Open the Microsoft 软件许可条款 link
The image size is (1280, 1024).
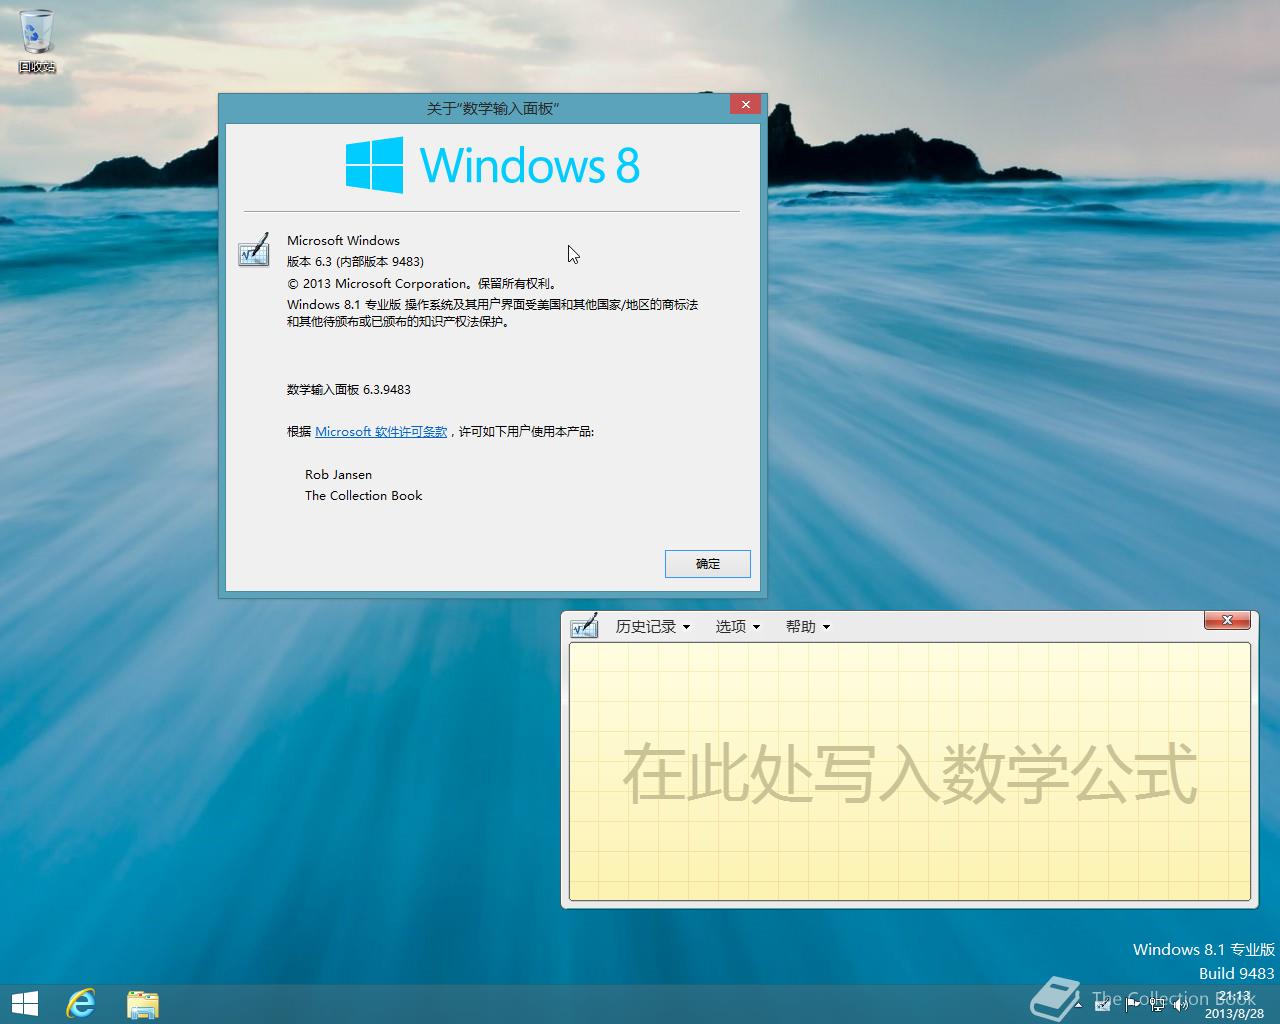381,432
